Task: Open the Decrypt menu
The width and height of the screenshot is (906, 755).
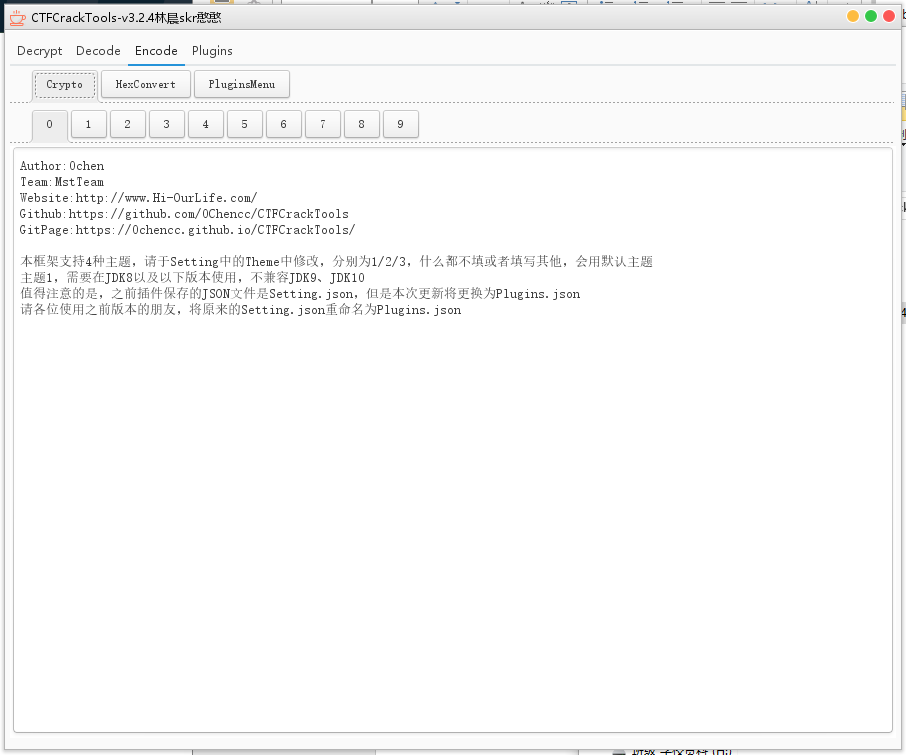Action: click(x=39, y=51)
